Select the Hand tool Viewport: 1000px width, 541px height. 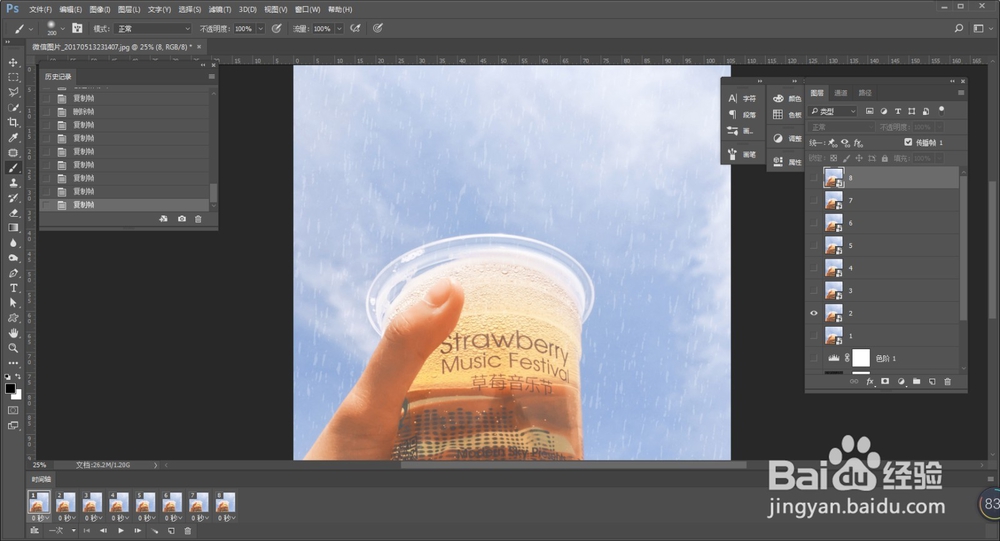coord(13,333)
